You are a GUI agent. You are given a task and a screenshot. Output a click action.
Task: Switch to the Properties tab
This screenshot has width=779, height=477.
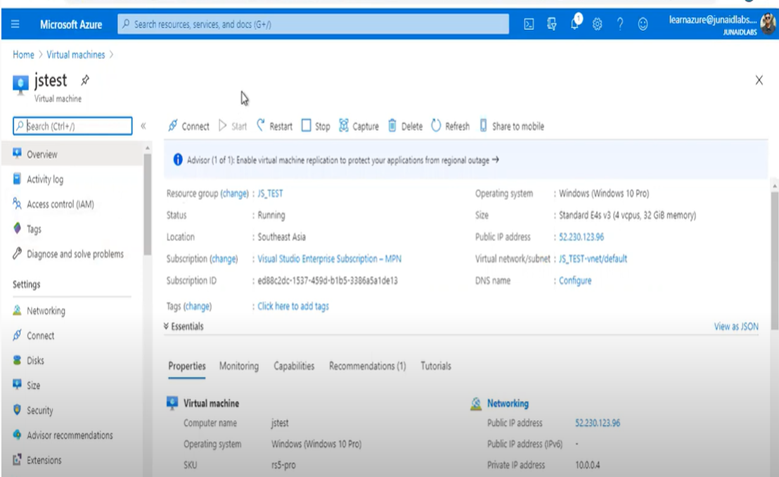[187, 366]
